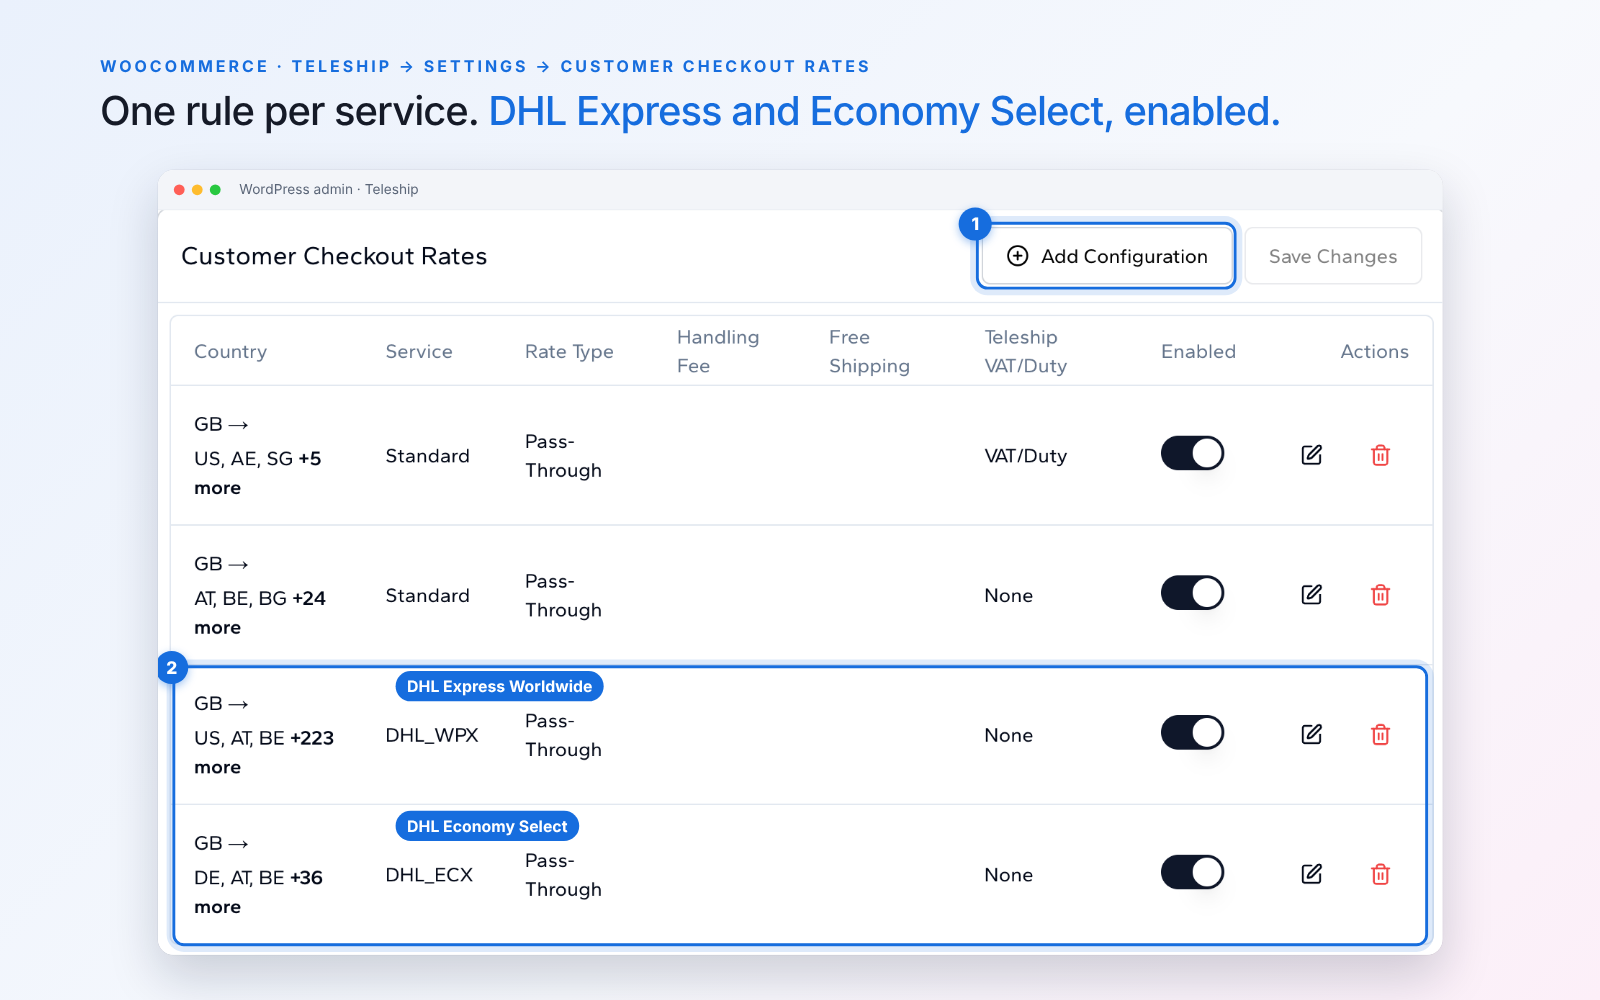1600x1000 pixels.
Task: Expand '+5 more' countries in first row
Action: (x=258, y=473)
